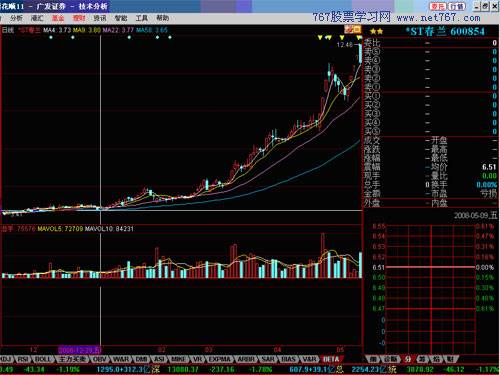
Task: Click the 分 tab under intraday panel
Action: point(408,359)
